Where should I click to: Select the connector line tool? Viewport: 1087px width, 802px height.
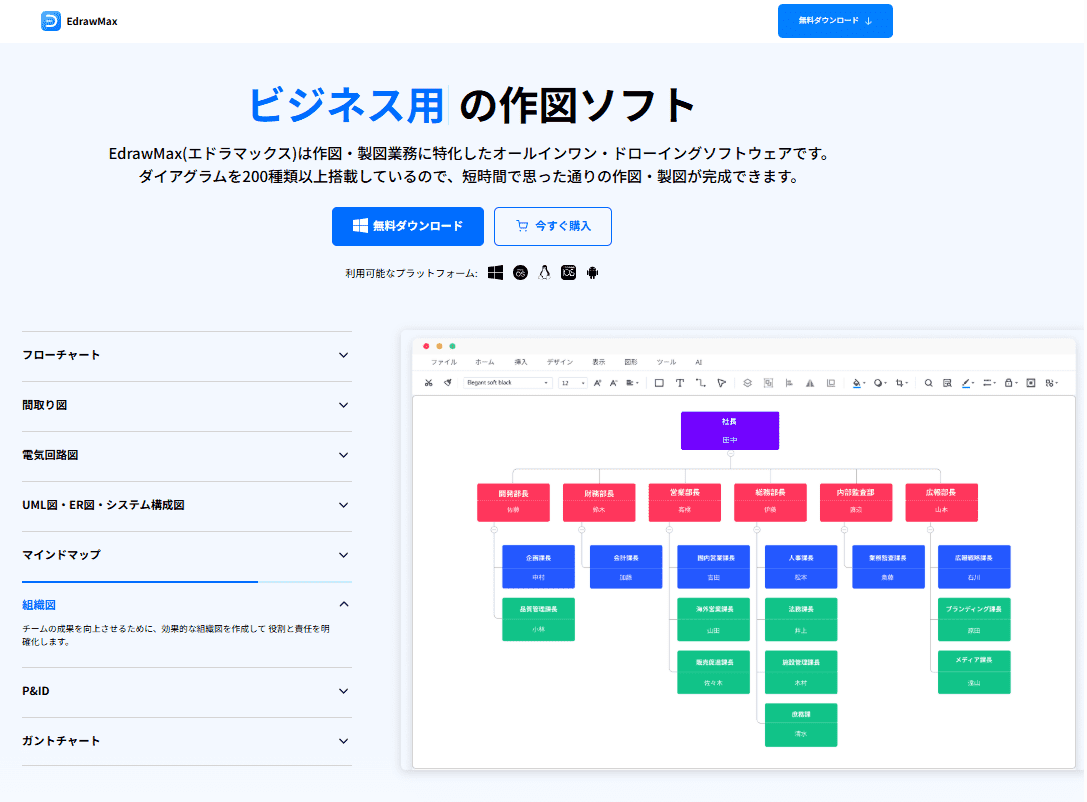(x=701, y=383)
